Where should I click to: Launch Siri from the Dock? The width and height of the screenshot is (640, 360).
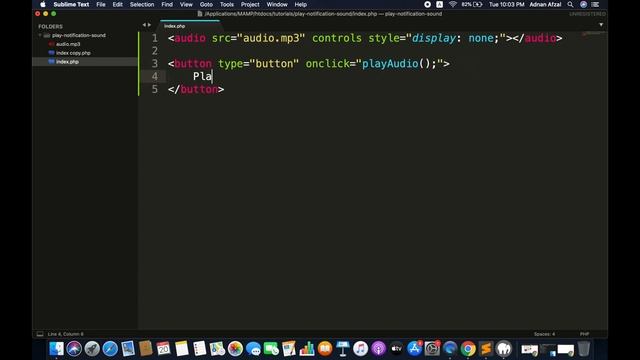pyautogui.click(x=74, y=349)
